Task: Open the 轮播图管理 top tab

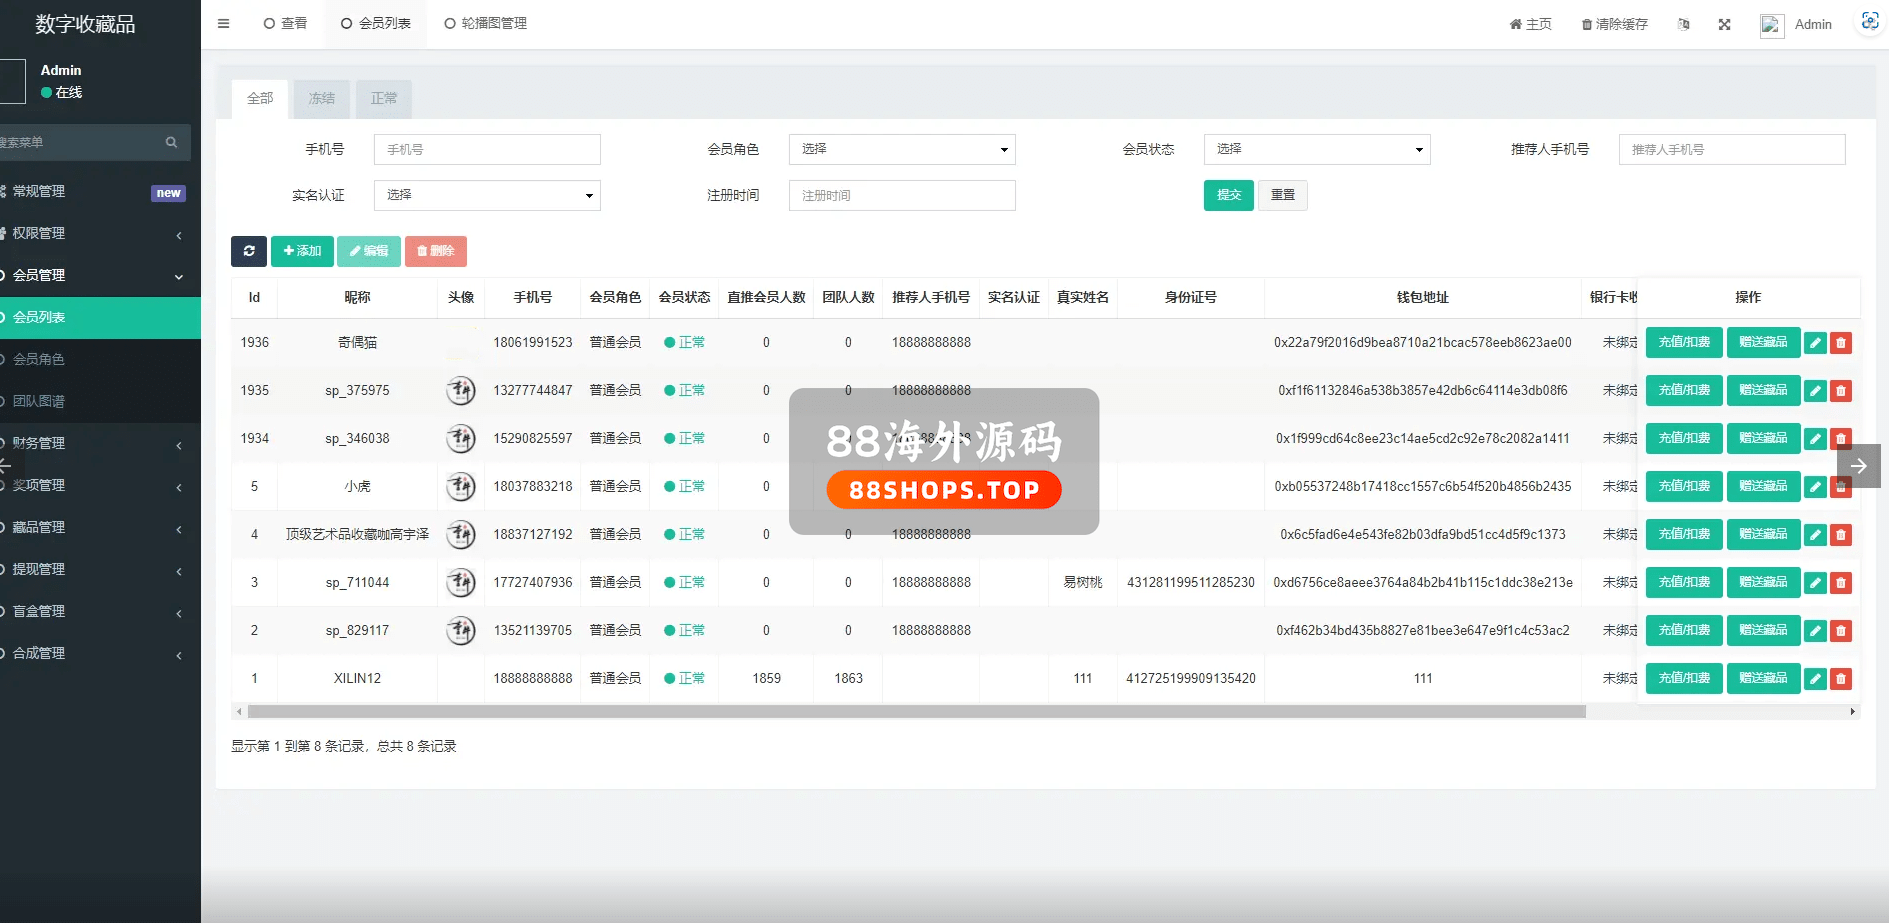Action: coord(486,23)
